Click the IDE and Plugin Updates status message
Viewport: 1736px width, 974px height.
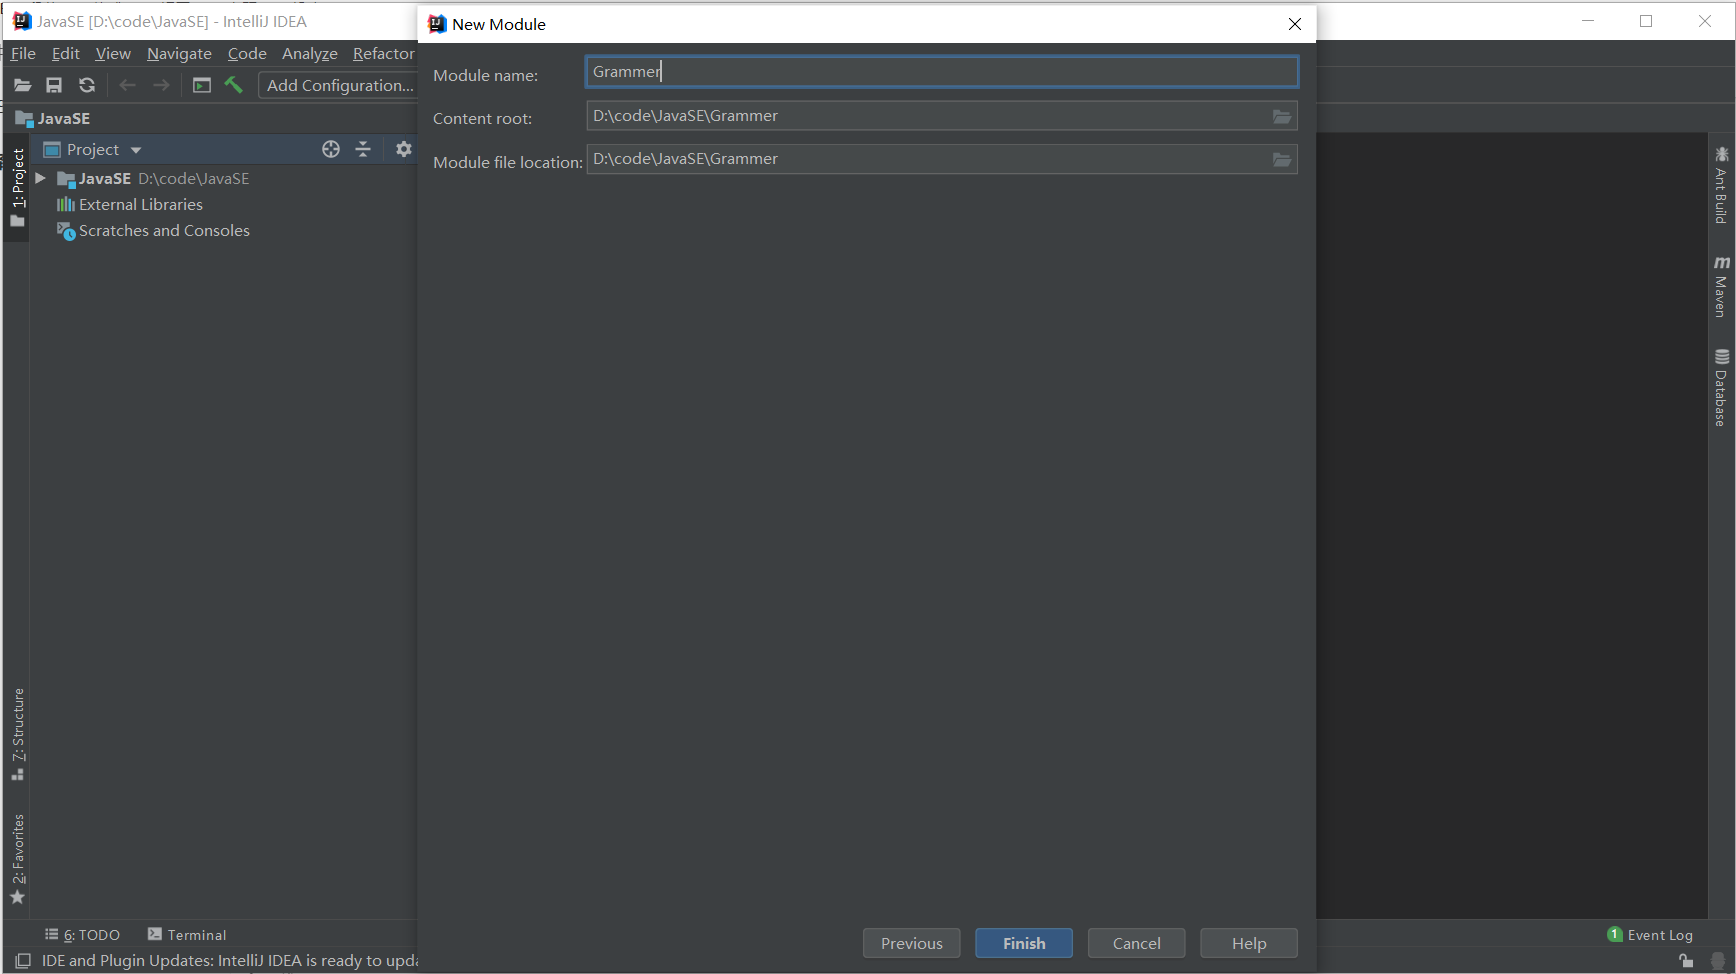(x=230, y=961)
